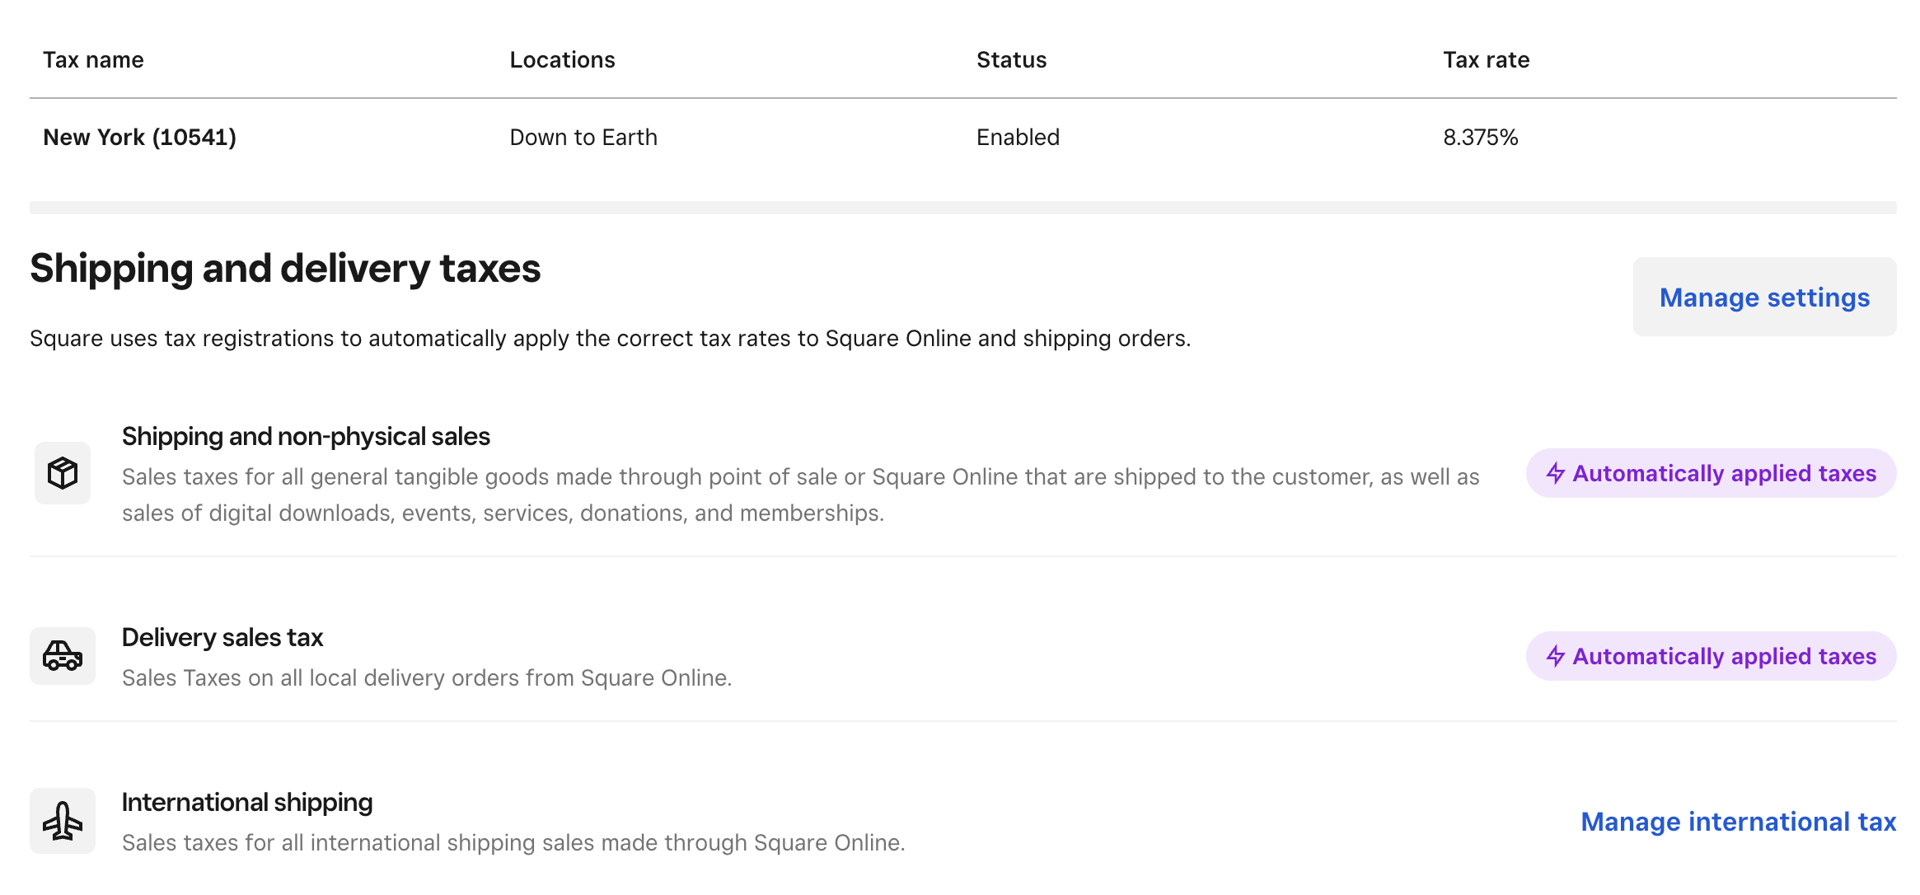1920x895 pixels.
Task: Click the delivery car icon
Action: pos(62,656)
